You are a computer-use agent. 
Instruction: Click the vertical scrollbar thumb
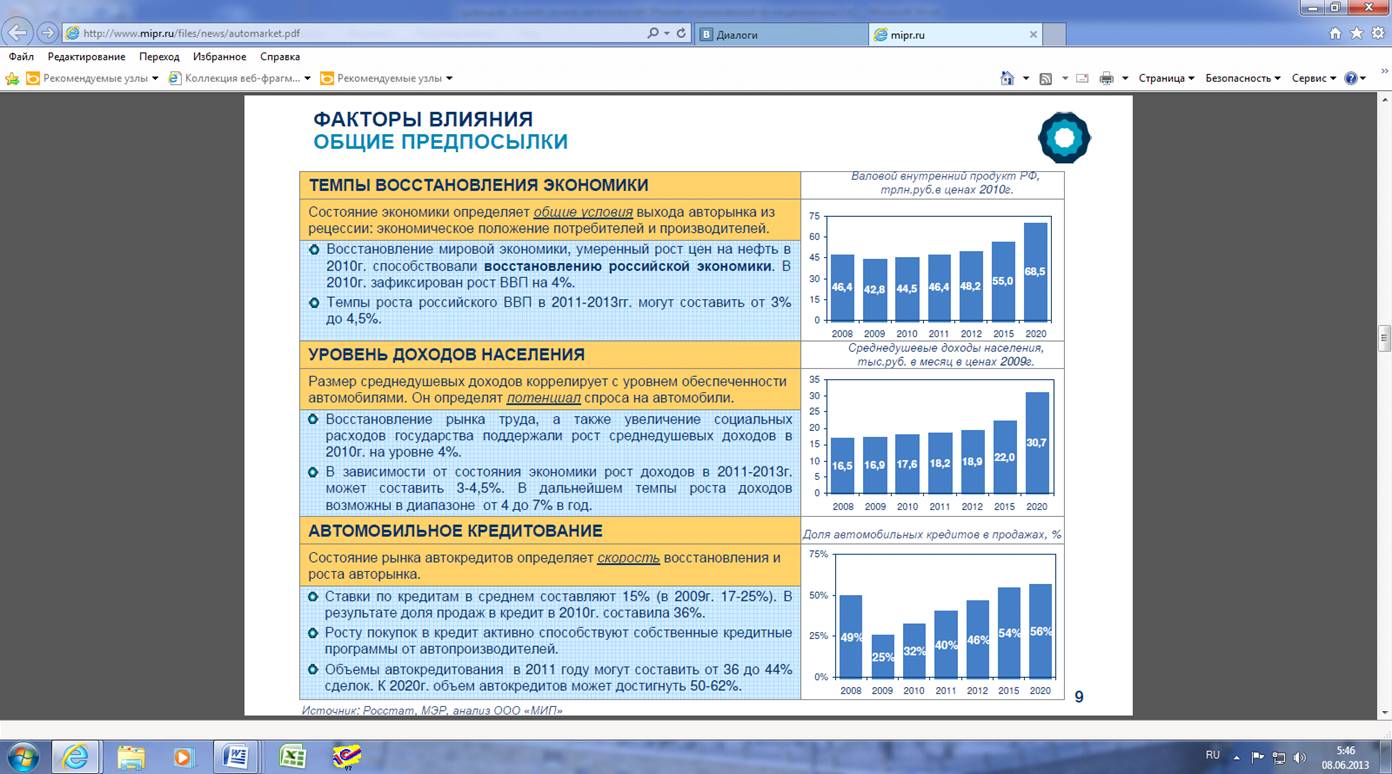(1385, 338)
